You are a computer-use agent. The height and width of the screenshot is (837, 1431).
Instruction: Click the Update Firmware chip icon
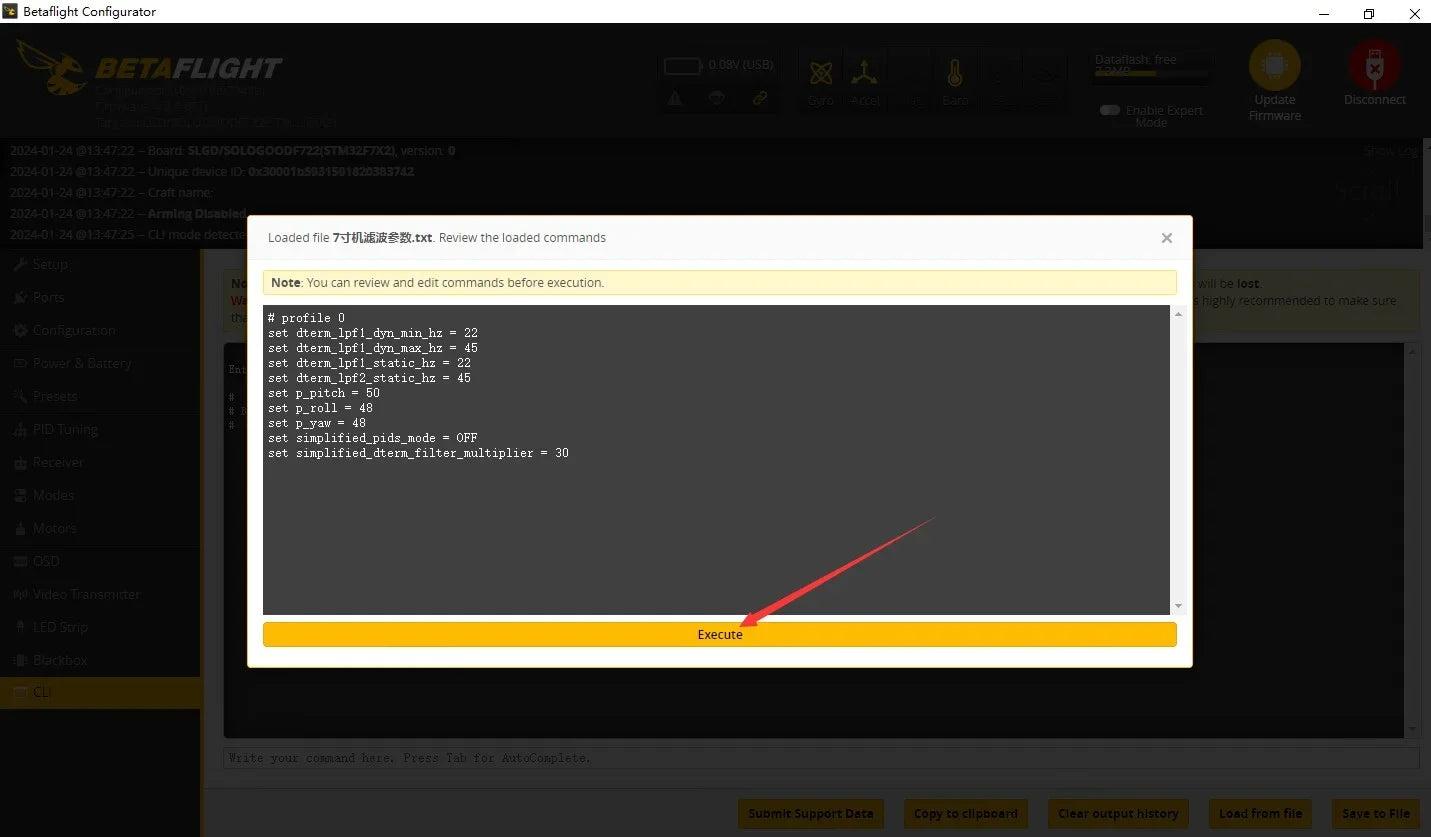pyautogui.click(x=1274, y=66)
